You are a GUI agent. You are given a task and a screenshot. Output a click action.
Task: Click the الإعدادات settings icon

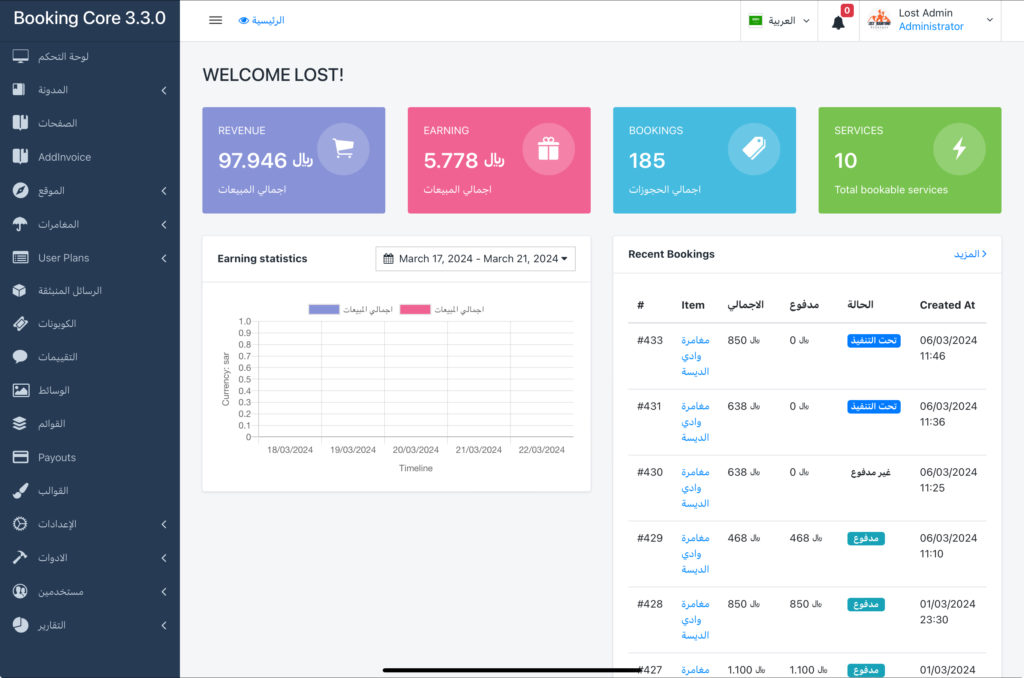click(20, 524)
